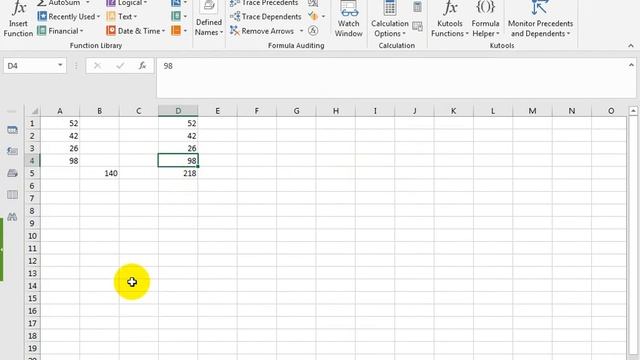This screenshot has height=360, width=640.
Task: Click the binoculars Find and Replace icon
Action: 12,216
